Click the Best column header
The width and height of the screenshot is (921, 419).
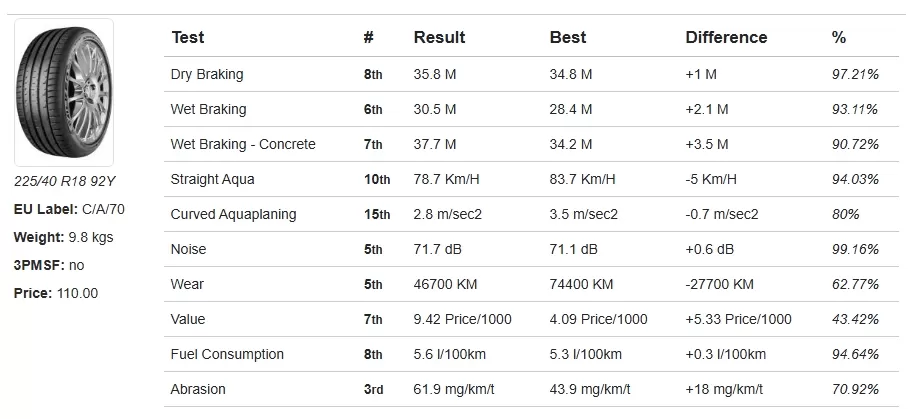click(568, 38)
